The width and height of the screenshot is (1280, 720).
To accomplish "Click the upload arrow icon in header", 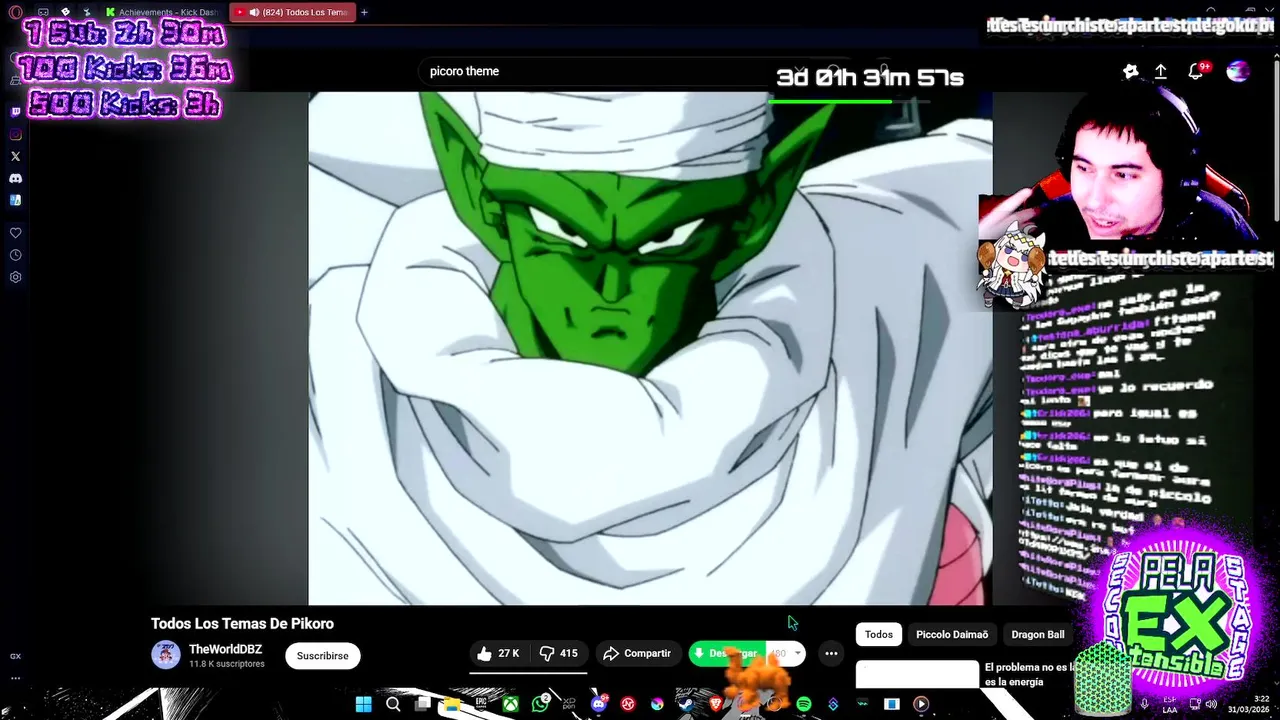I will pyautogui.click(x=1161, y=72).
